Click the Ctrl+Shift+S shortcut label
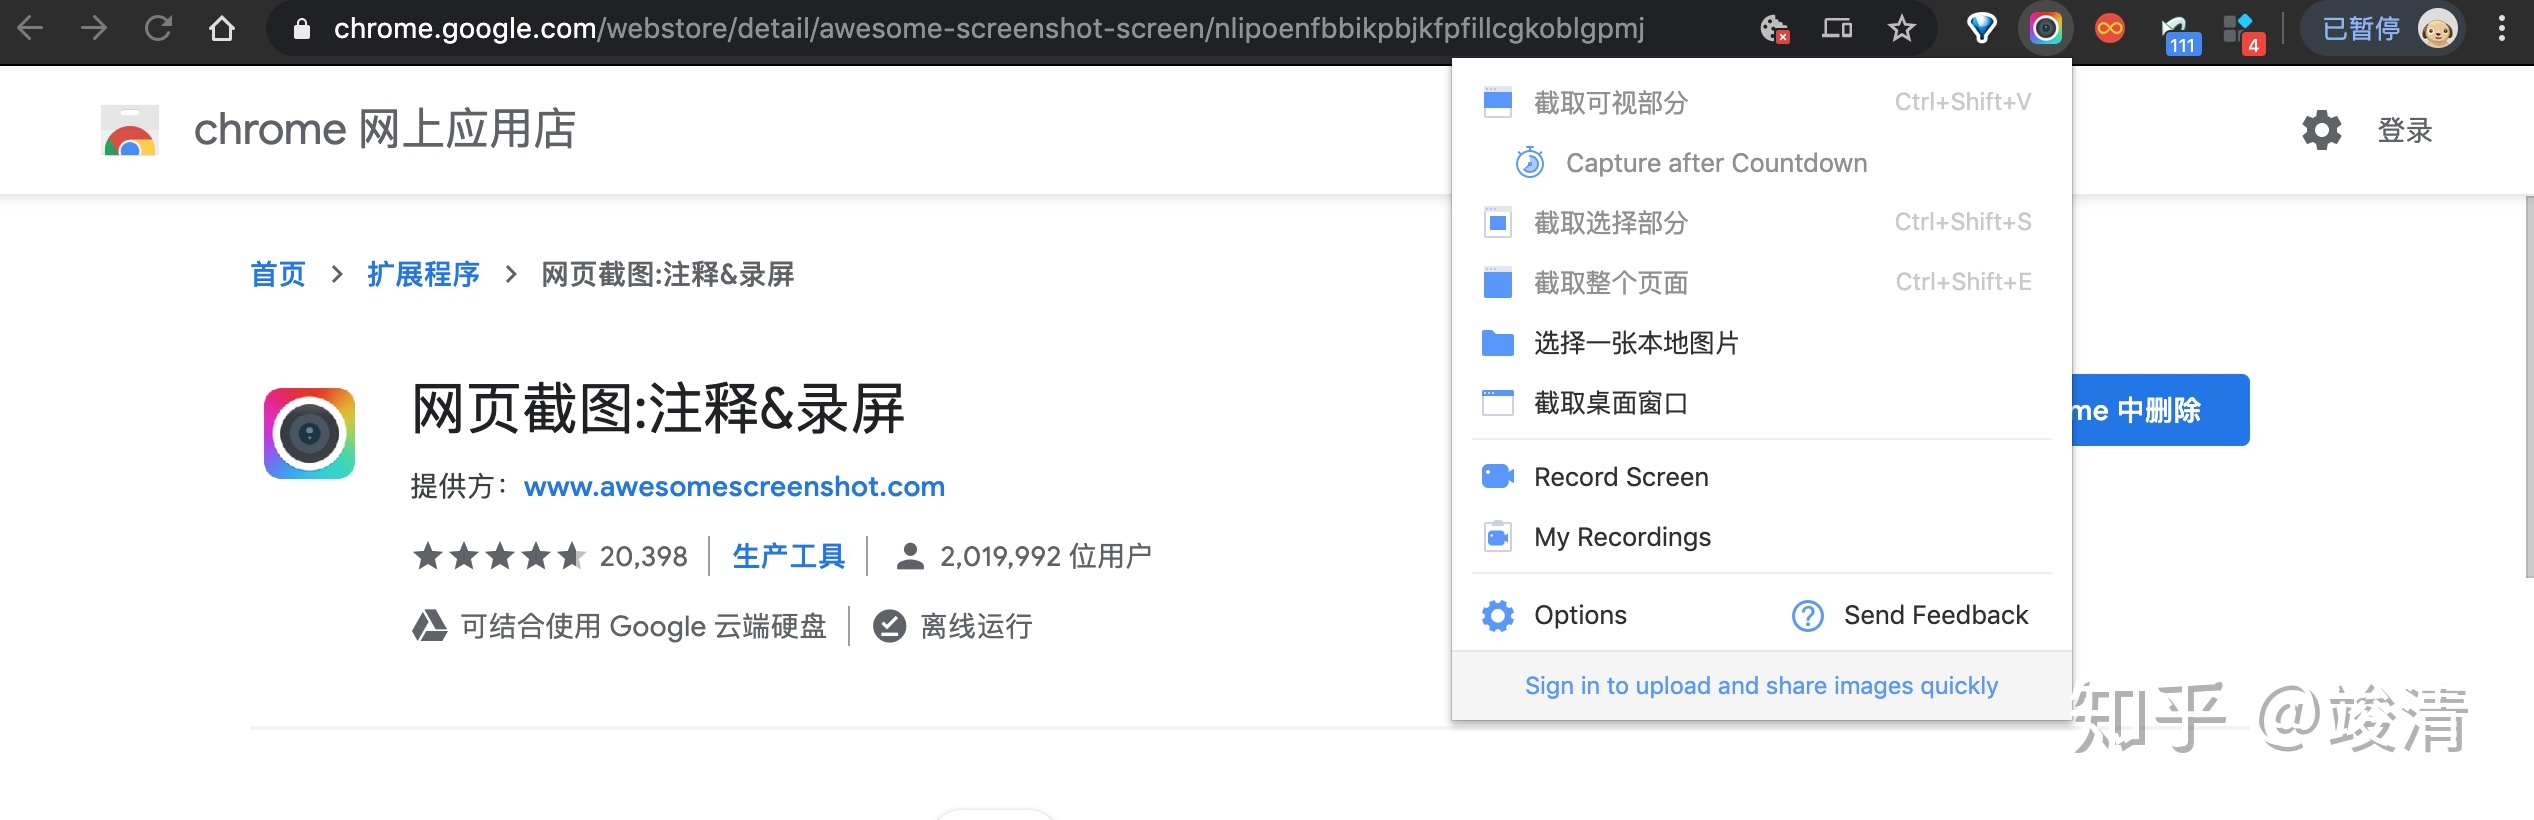This screenshot has width=2534, height=820. click(1962, 222)
